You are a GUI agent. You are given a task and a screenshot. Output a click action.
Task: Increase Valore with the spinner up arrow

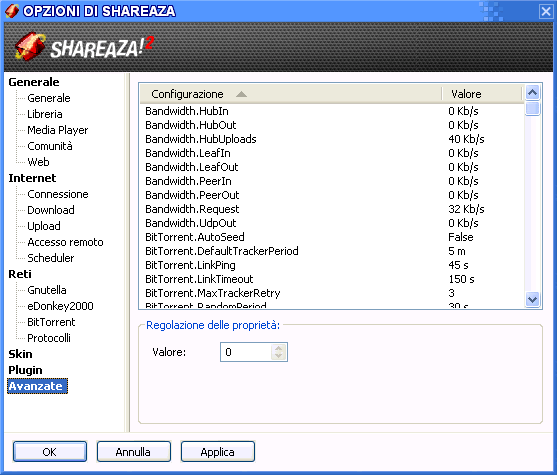[x=279, y=348]
